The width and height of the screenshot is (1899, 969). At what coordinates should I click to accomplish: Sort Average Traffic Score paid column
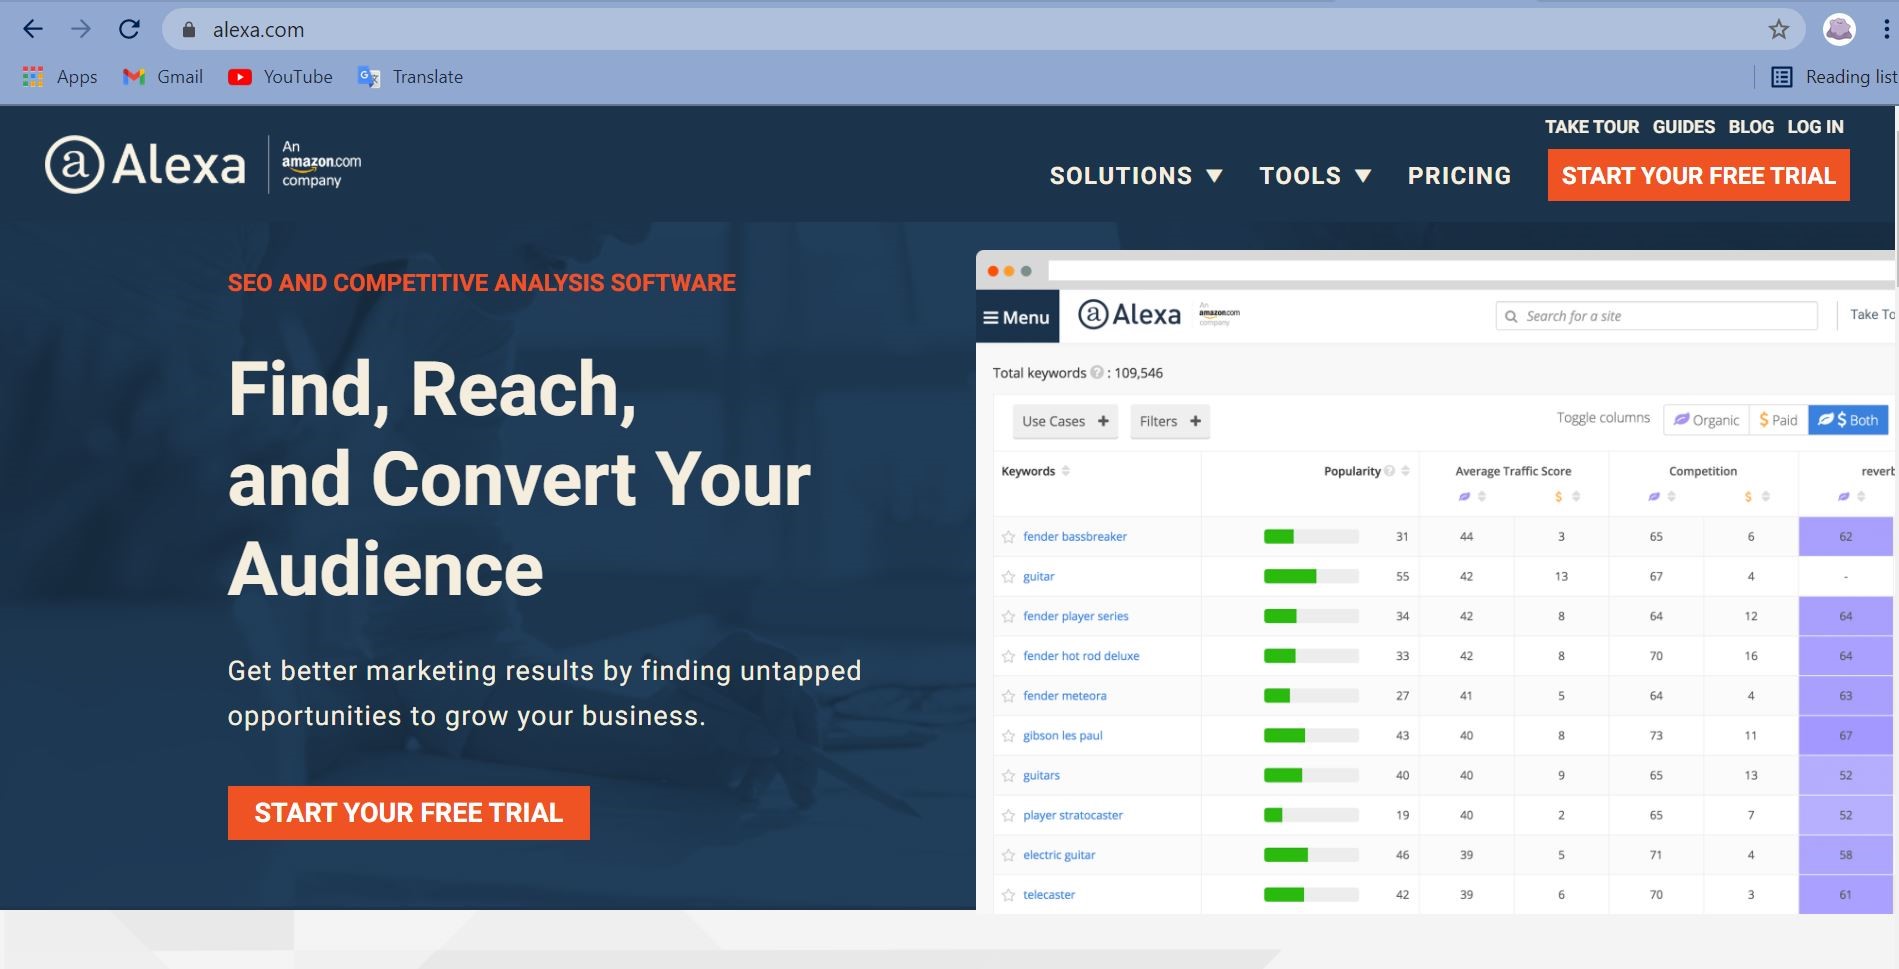click(1576, 497)
